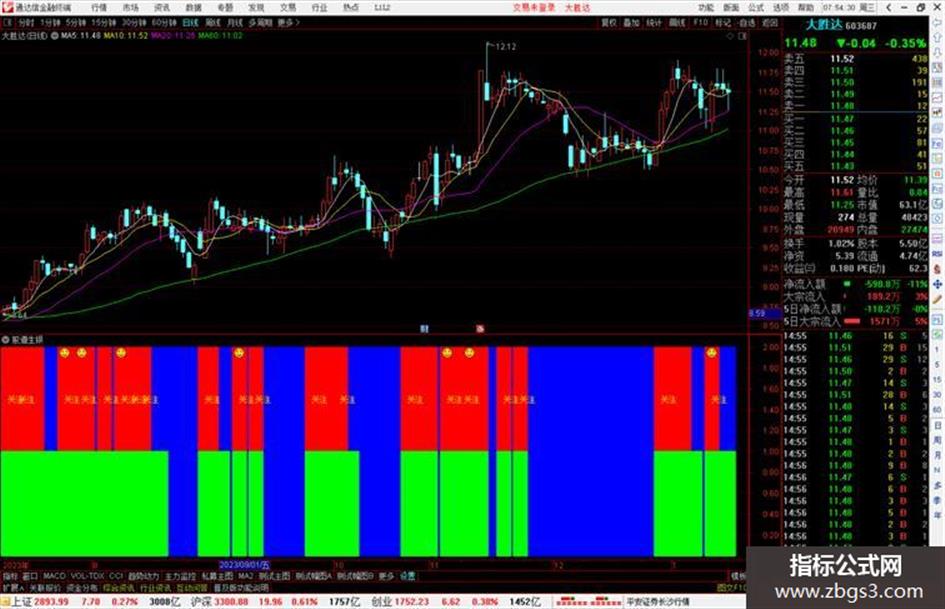Viewport: 945px width, 609px height.
Task: Click the Tongdaxin logo in title bar
Action: 7,8
